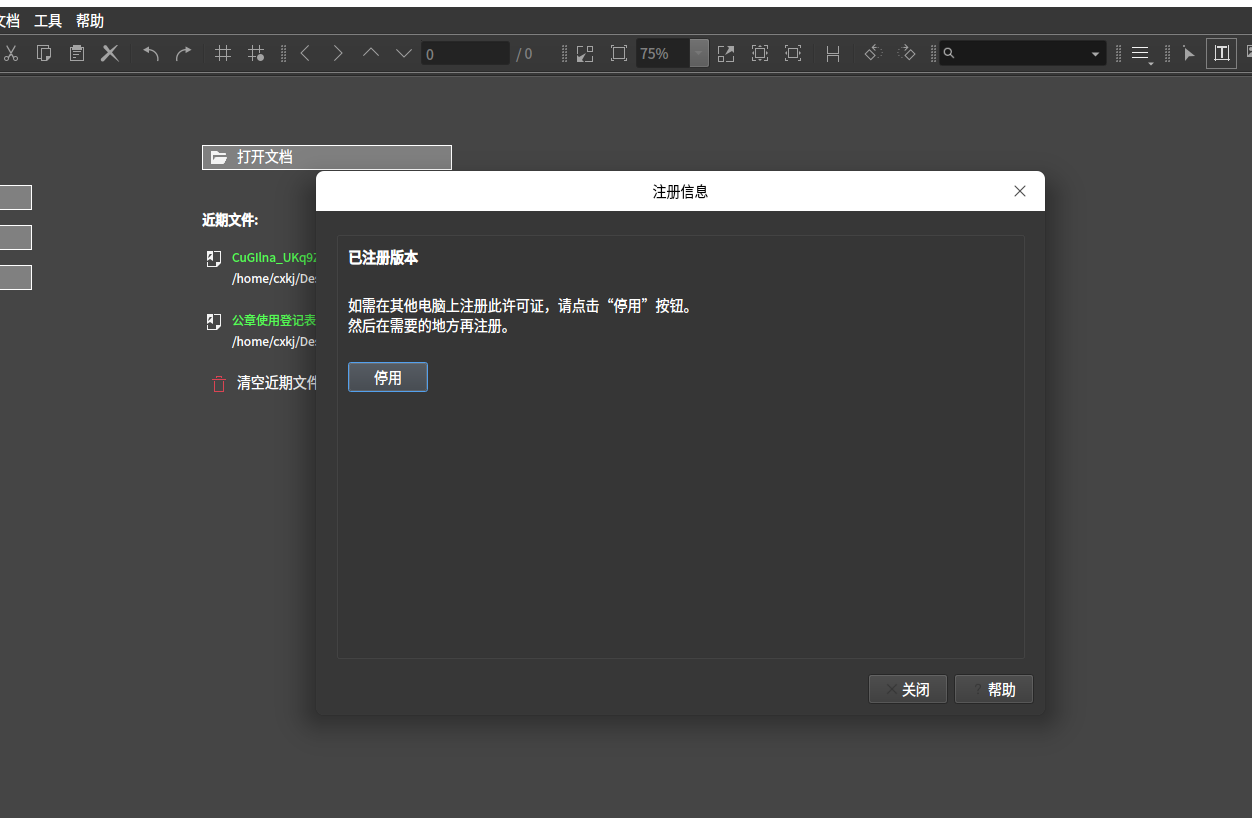Open the 帮助 menu in the menu bar

[90, 21]
